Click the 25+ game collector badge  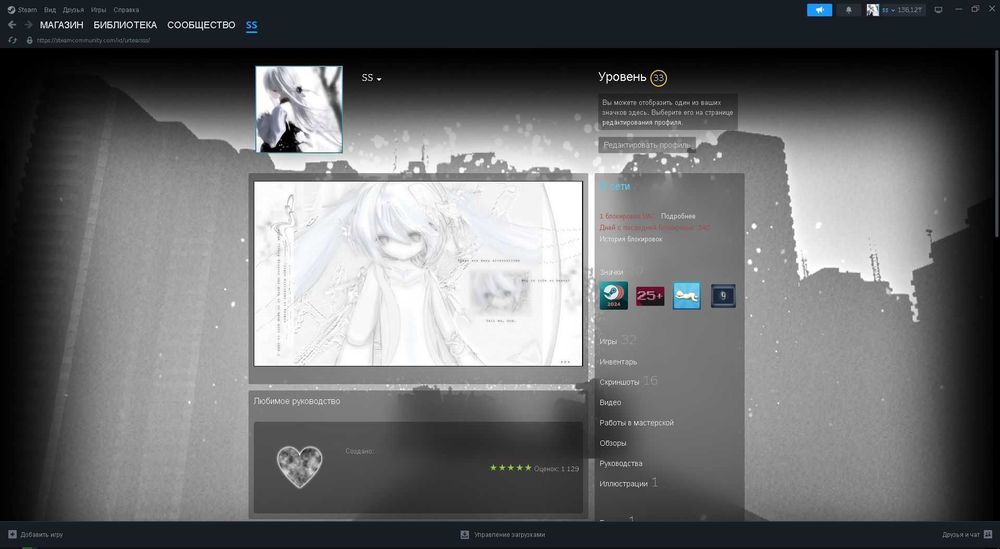point(650,296)
